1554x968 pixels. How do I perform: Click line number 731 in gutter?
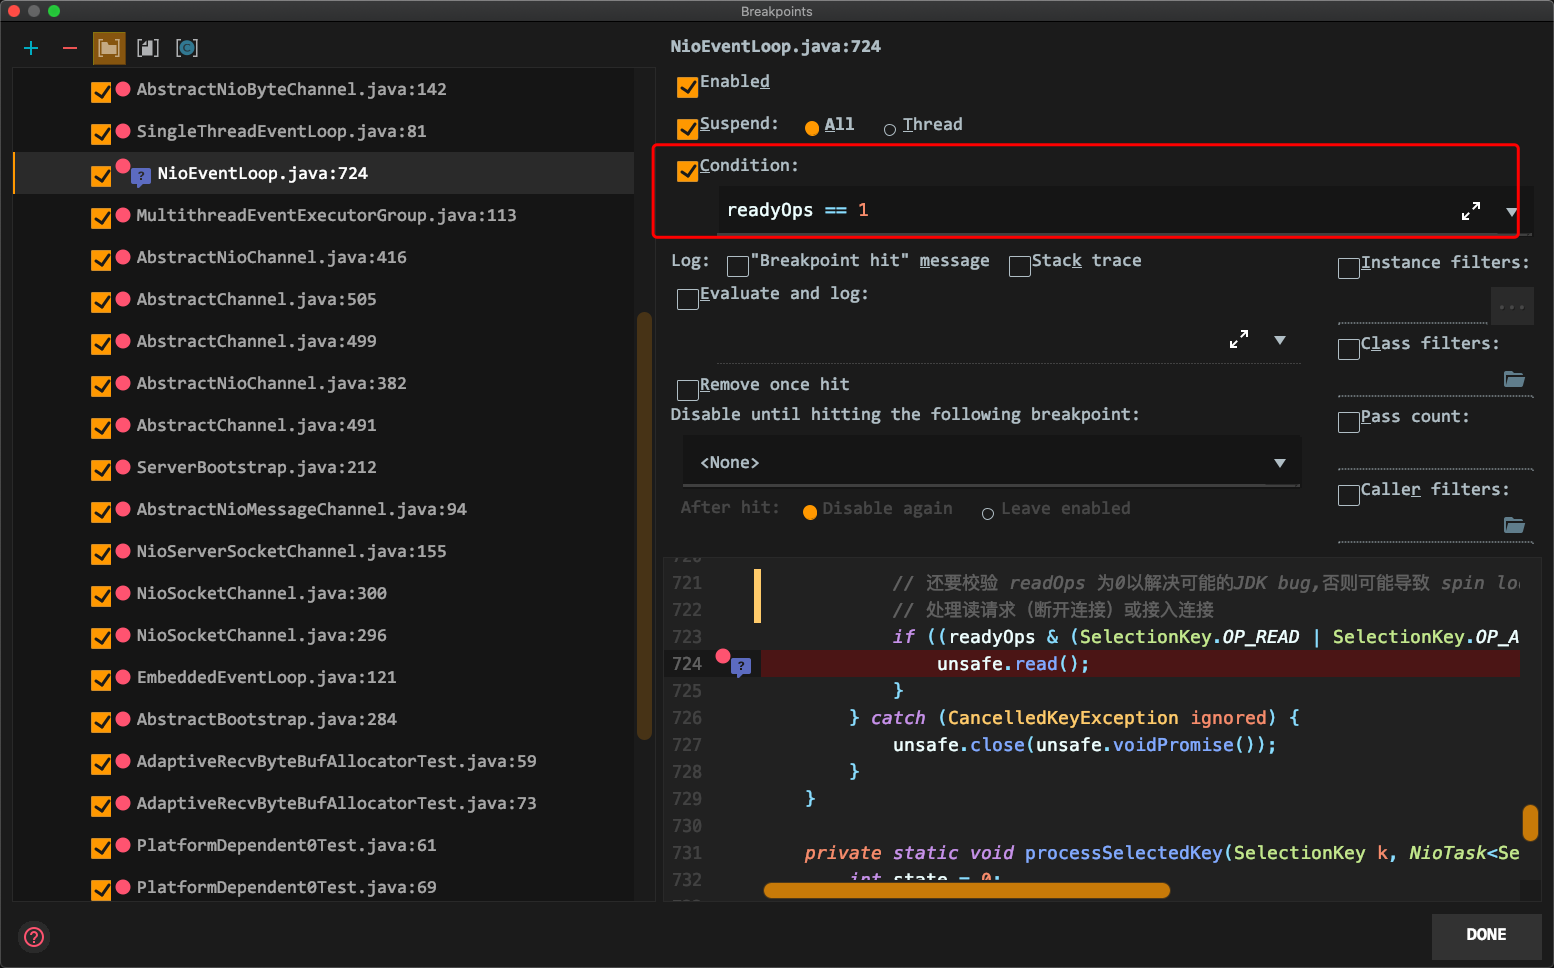(687, 852)
